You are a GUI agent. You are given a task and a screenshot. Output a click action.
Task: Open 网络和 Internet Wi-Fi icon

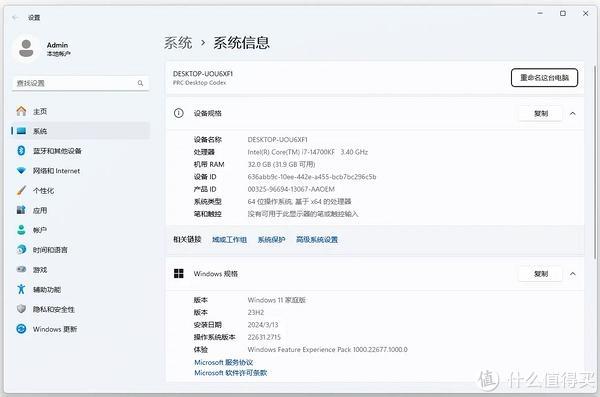click(x=21, y=171)
